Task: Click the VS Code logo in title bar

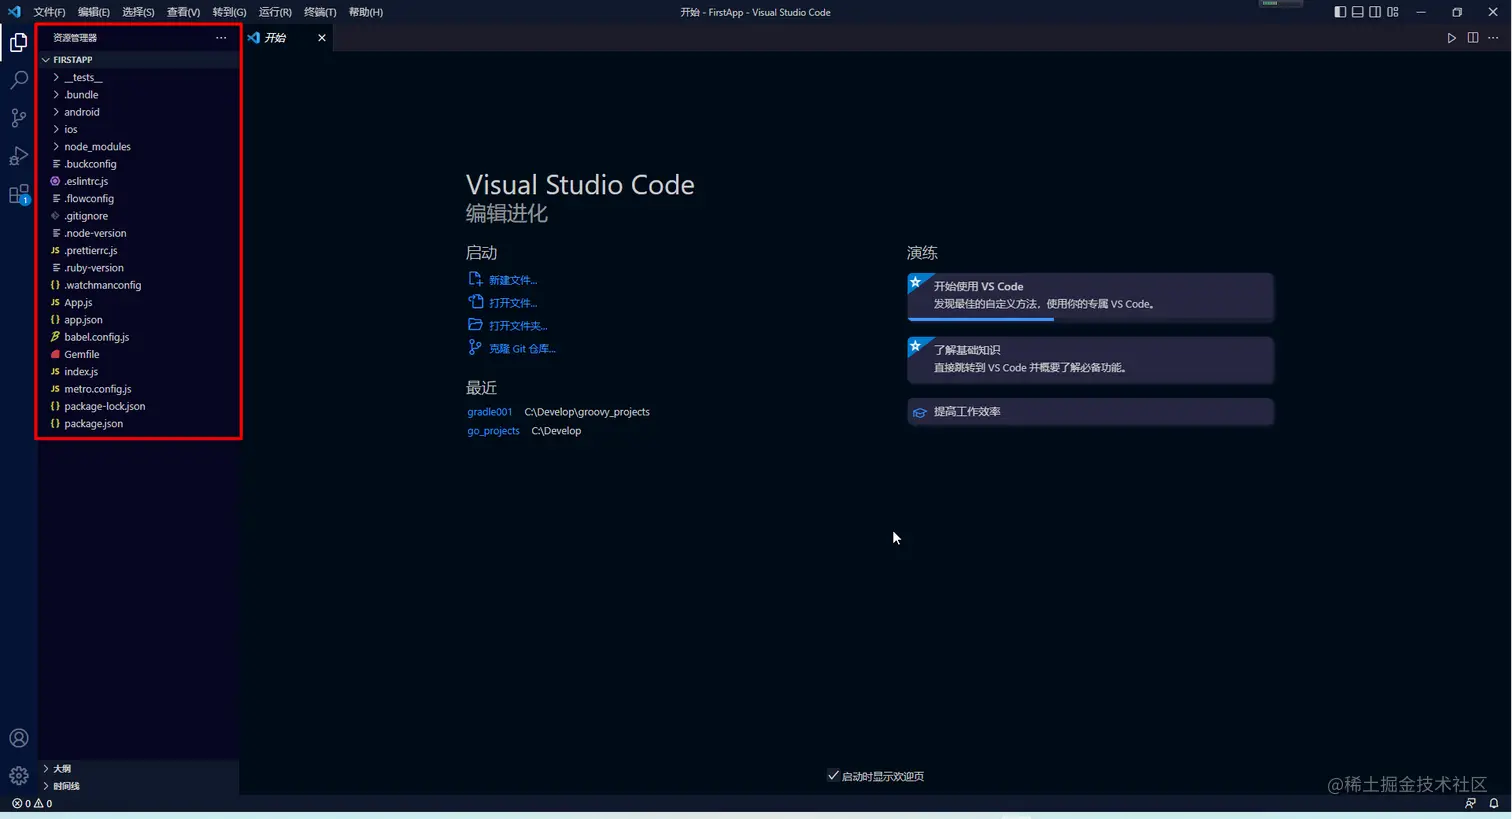Action: 14,12
